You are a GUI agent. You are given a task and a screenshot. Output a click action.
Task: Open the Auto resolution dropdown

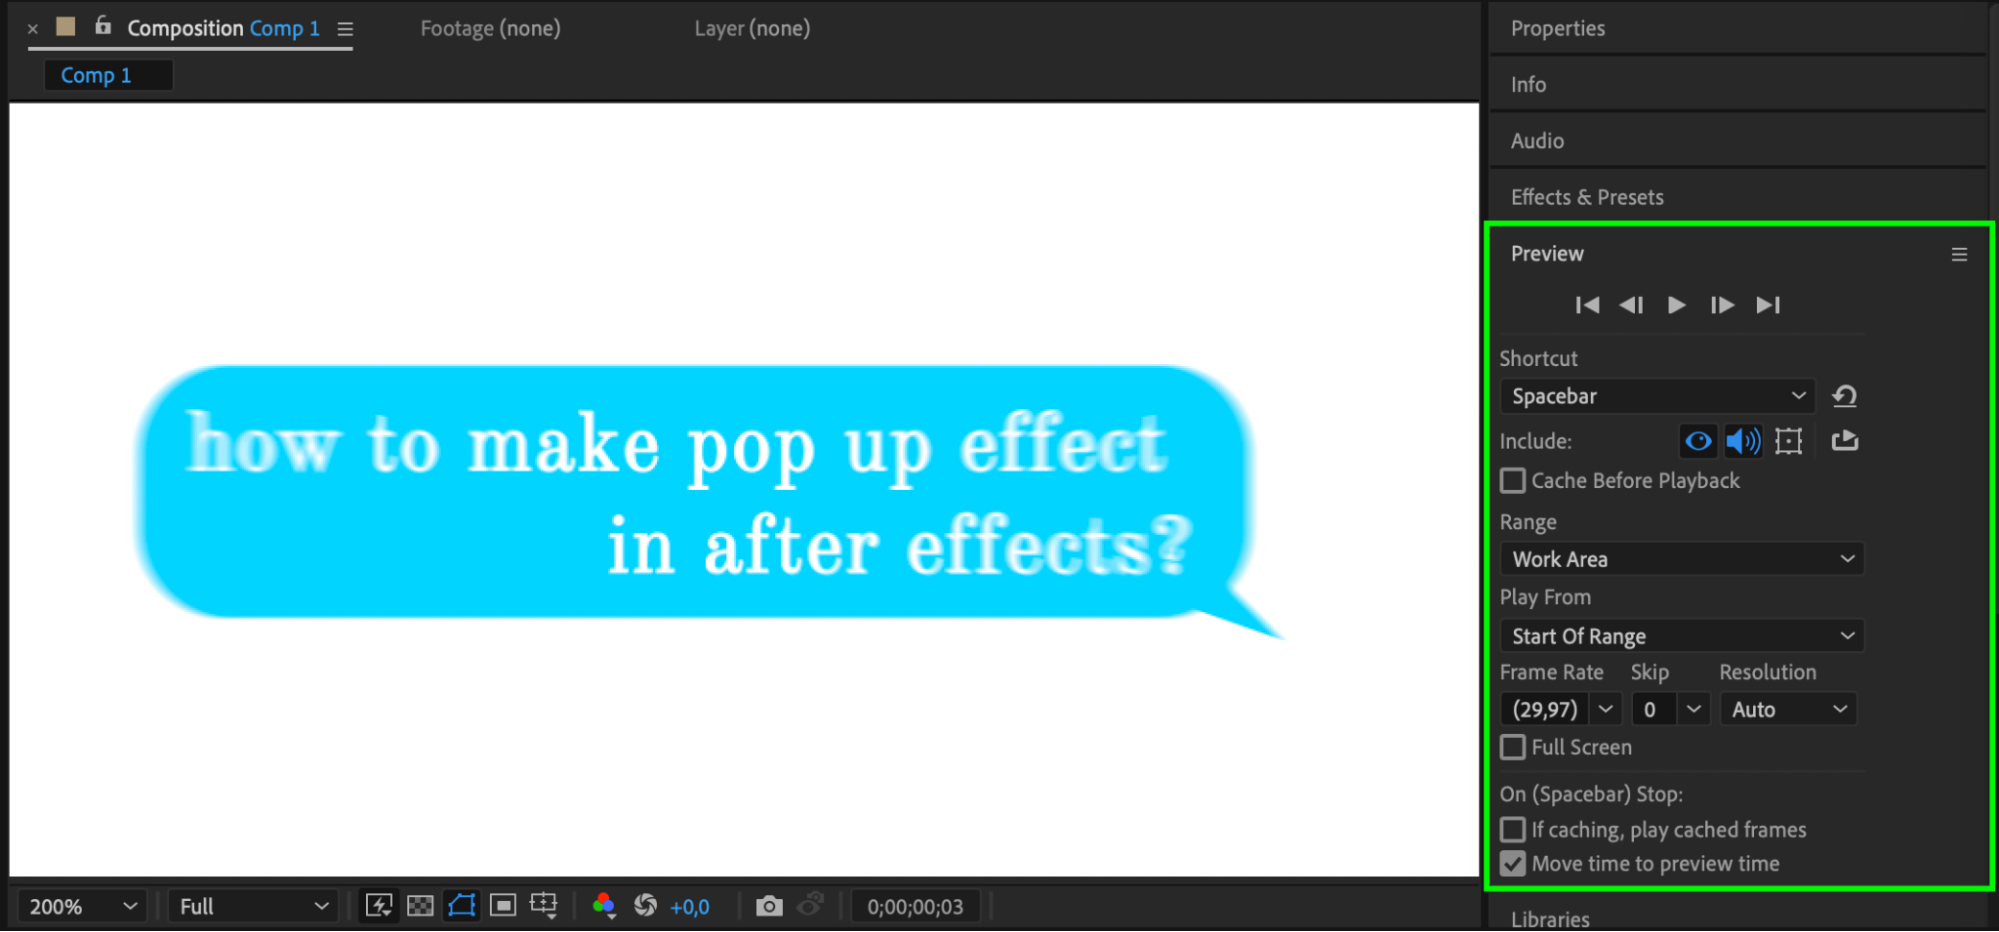point(1788,709)
